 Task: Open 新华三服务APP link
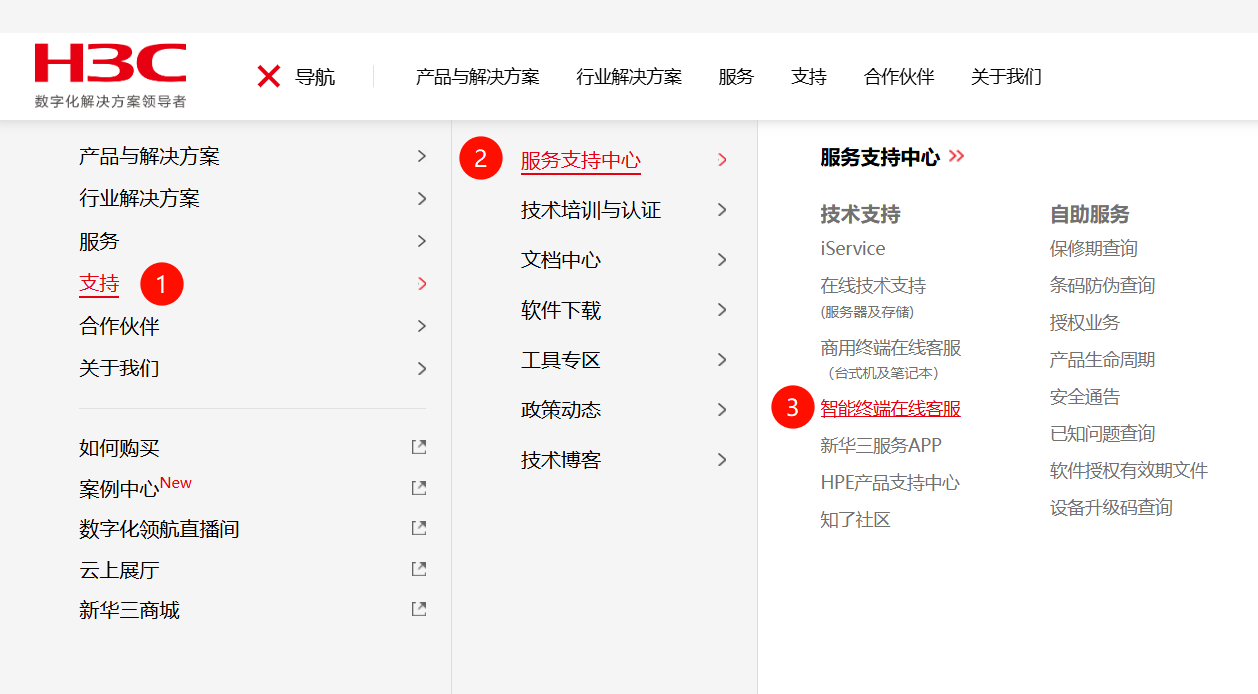(881, 445)
